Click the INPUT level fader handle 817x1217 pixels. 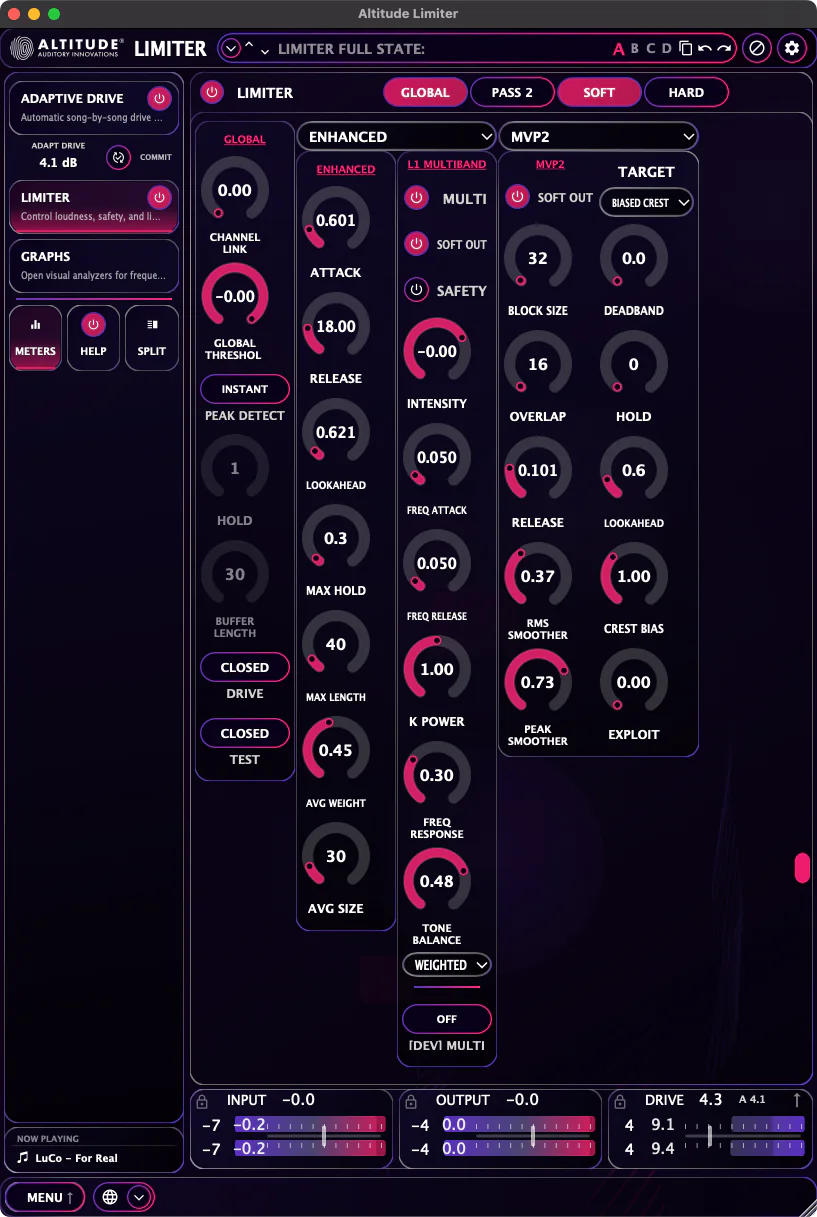pyautogui.click(x=324, y=1136)
